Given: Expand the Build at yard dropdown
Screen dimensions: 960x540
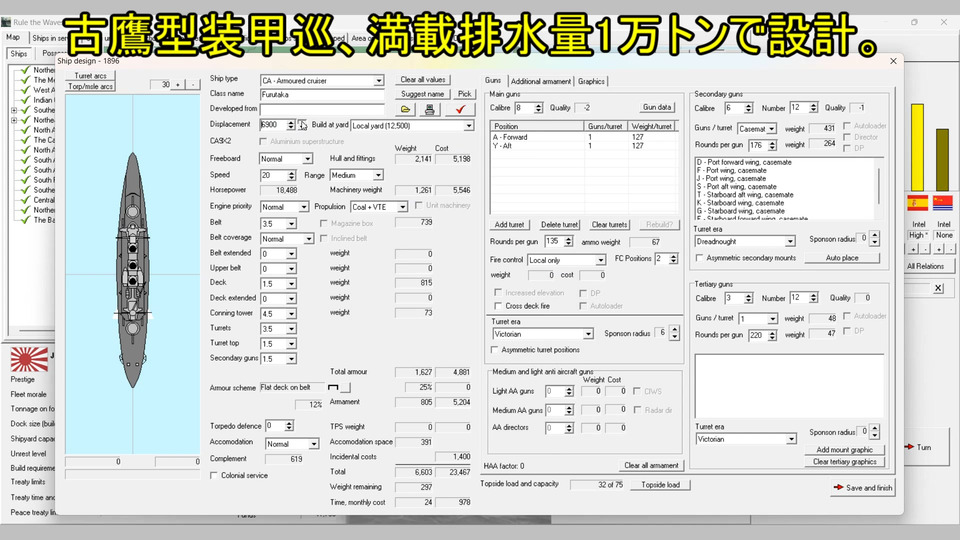Looking at the screenshot, I should [x=468, y=126].
